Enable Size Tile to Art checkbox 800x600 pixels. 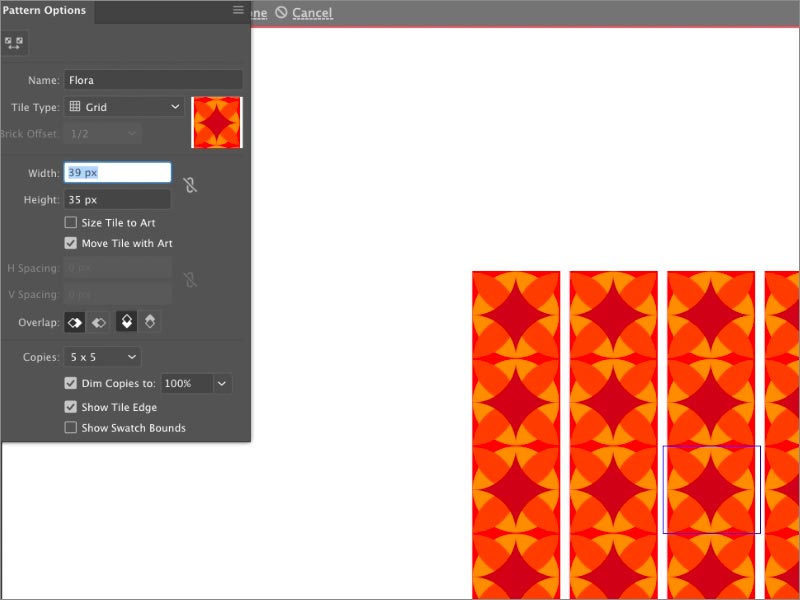coord(71,223)
